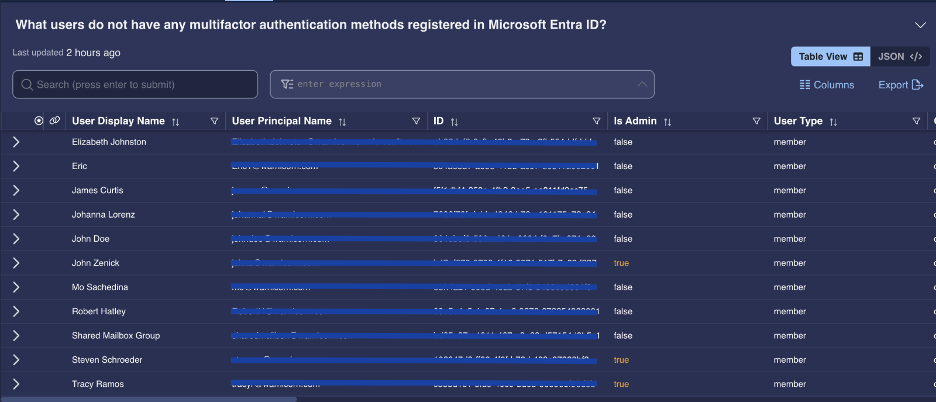The image size is (936, 402).
Task: Switch to Table View
Action: click(x=830, y=57)
